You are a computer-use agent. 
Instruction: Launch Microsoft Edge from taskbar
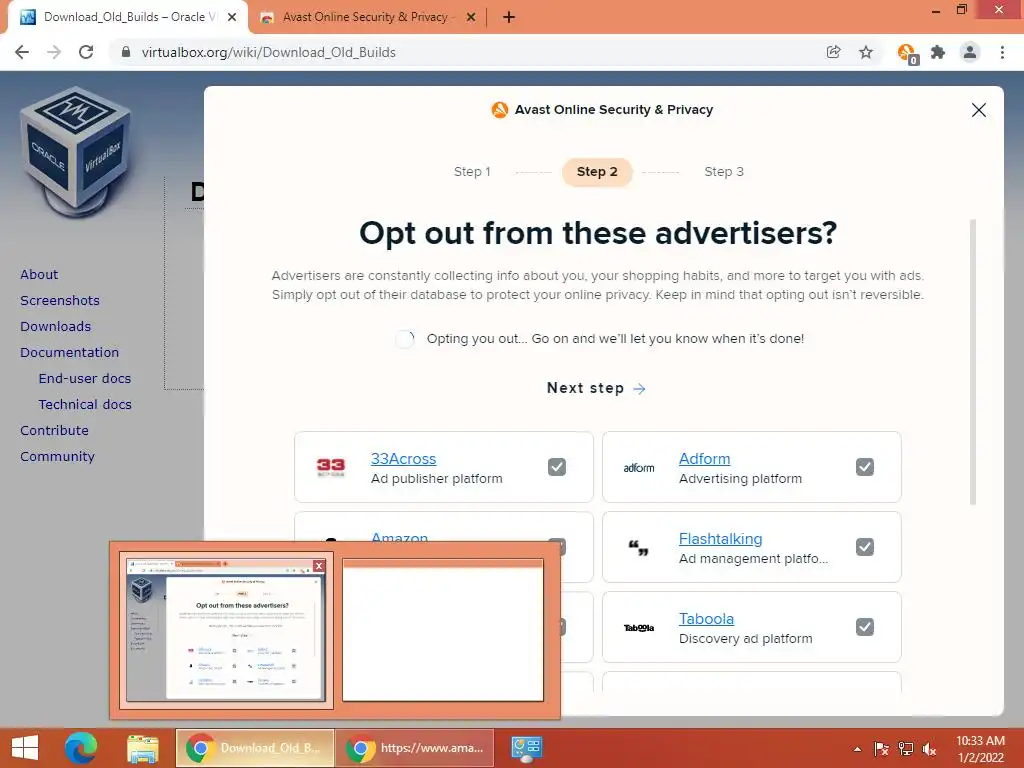[x=81, y=748]
